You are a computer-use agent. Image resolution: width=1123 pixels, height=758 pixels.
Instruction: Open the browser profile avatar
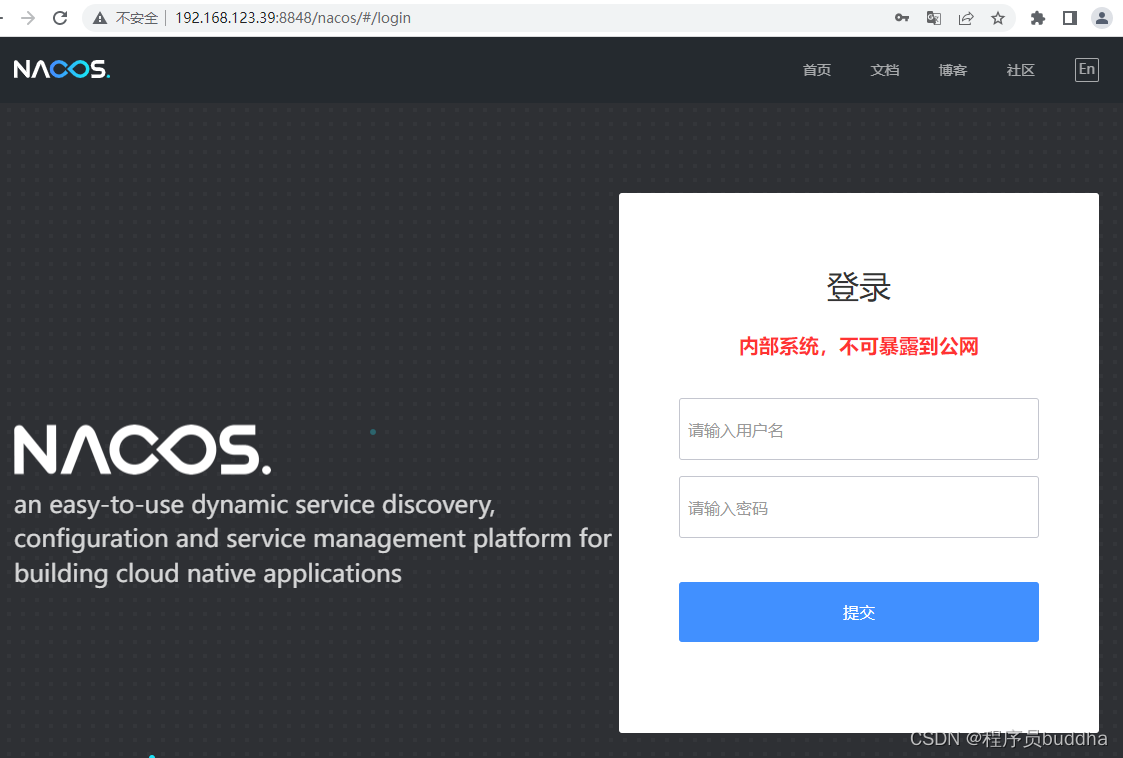click(x=1102, y=18)
